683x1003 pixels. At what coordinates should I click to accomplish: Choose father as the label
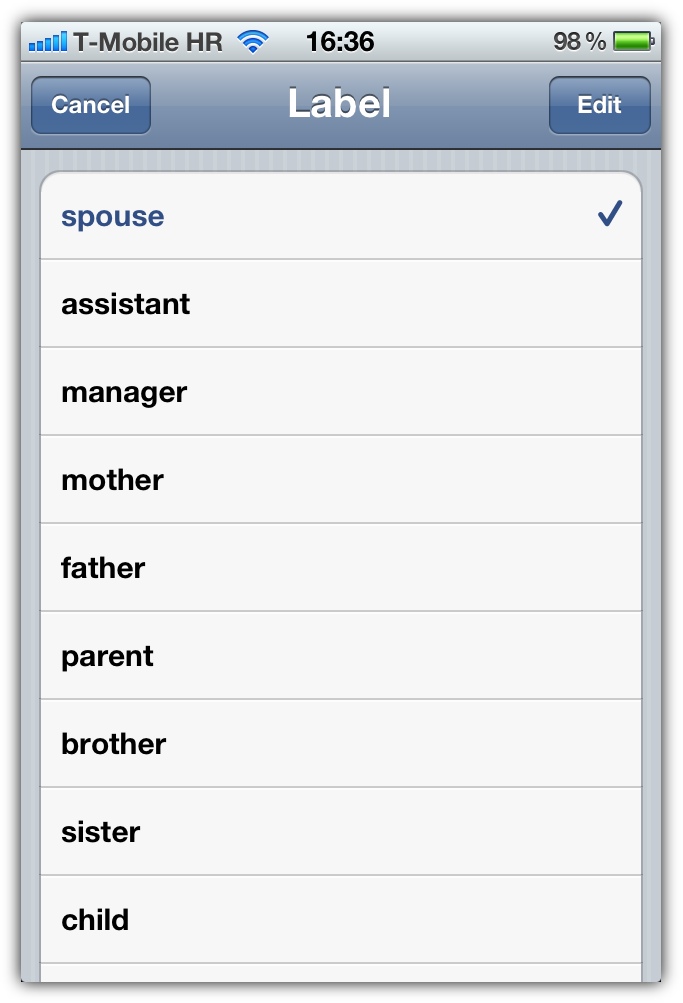pos(341,567)
